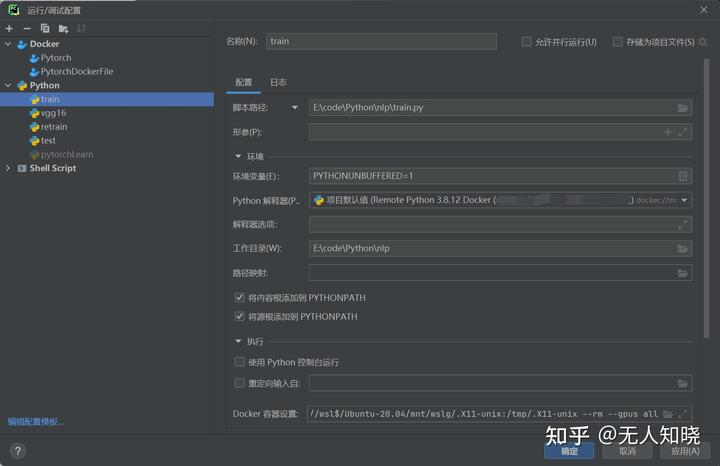Browse for script path folder icon
This screenshot has height=466, width=720.
point(682,108)
